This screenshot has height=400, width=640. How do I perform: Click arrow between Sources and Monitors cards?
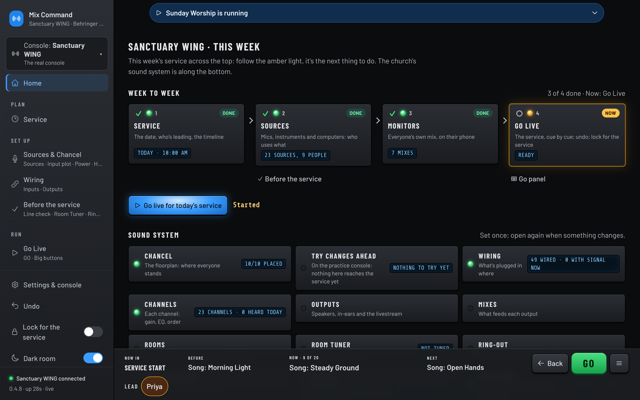(378, 120)
